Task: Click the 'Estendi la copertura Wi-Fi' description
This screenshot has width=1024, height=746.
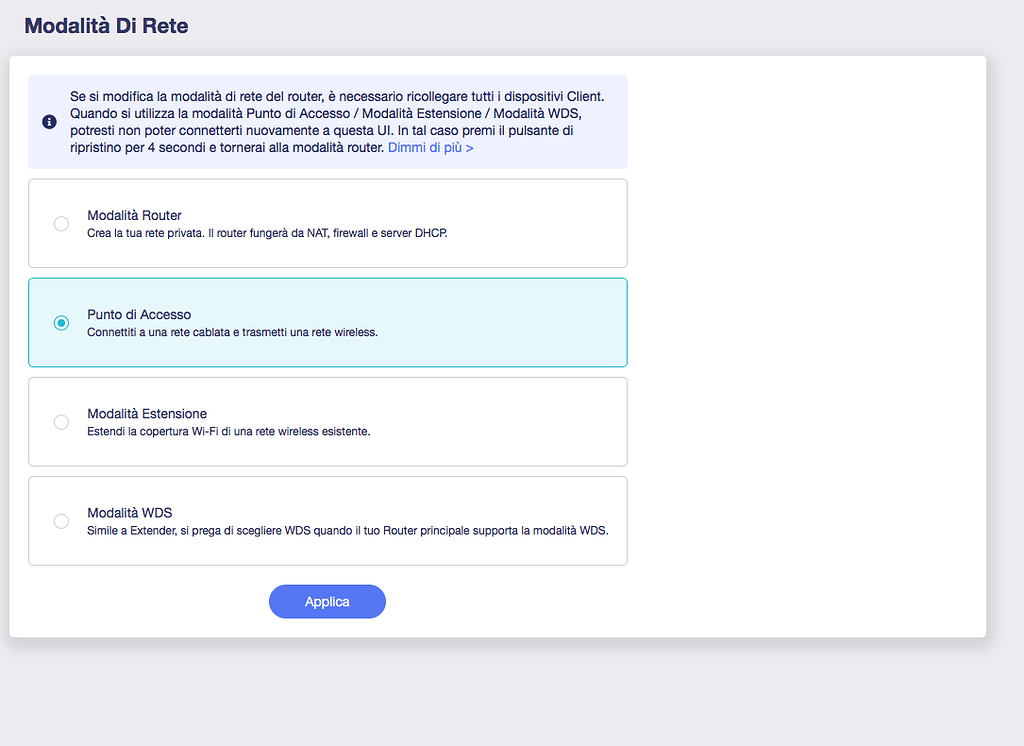Action: coord(228,431)
